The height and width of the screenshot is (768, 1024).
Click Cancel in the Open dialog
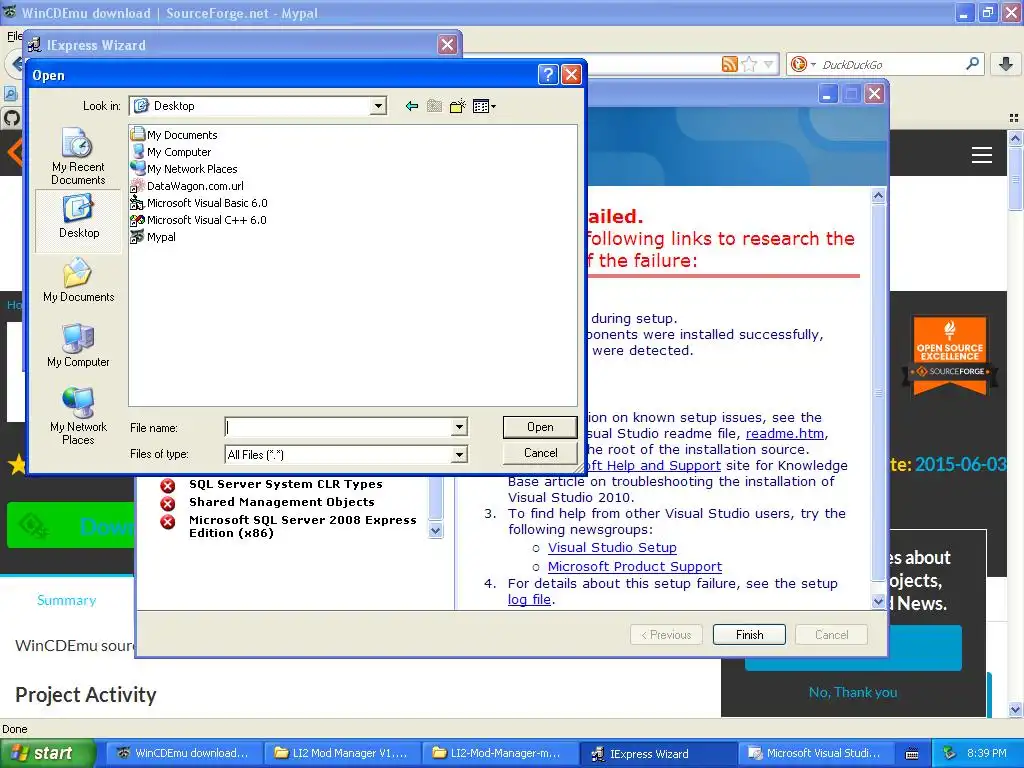(540, 453)
